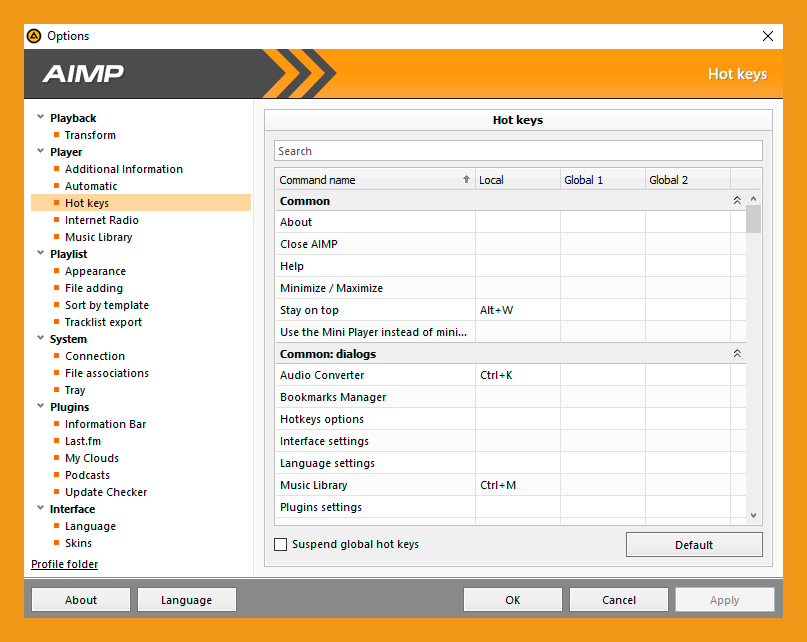
Task: Click the AIMP logo in the header
Action: [83, 74]
